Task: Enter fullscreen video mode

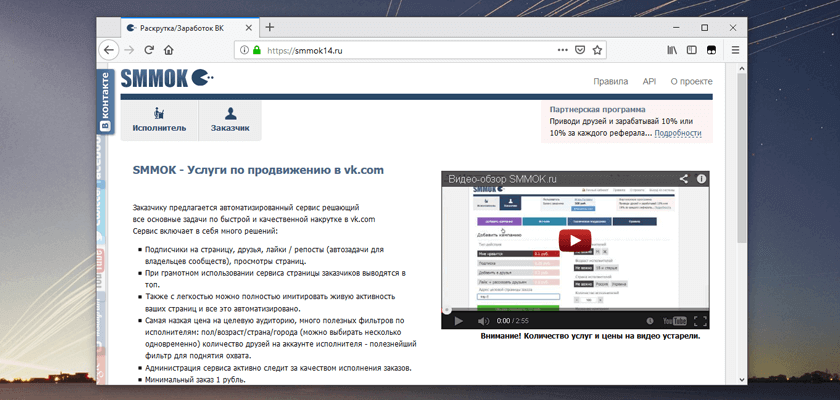Action: (x=700, y=321)
